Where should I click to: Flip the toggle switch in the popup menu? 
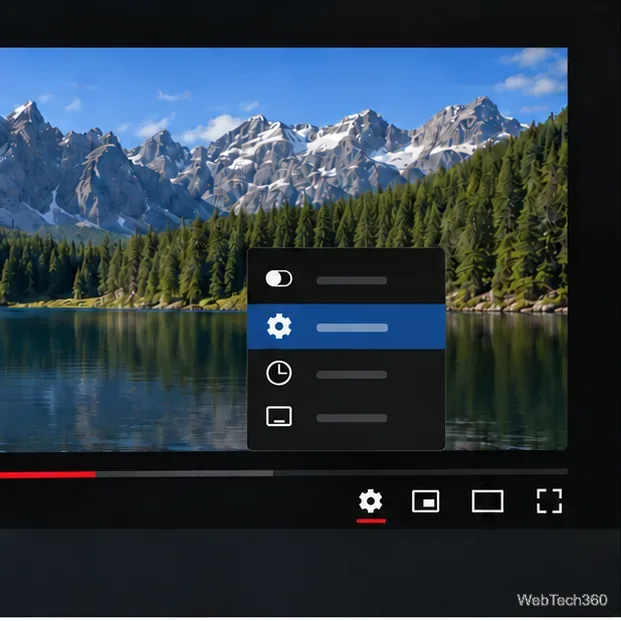tap(279, 278)
